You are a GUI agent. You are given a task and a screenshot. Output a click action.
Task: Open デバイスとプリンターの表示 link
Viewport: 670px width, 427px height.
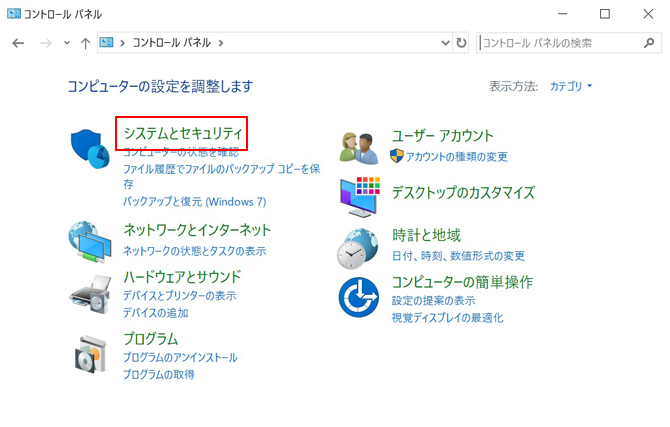click(x=179, y=295)
